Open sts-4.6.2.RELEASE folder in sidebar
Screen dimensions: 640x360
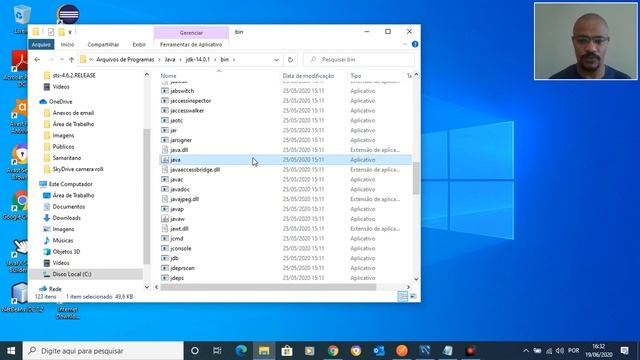(x=74, y=76)
